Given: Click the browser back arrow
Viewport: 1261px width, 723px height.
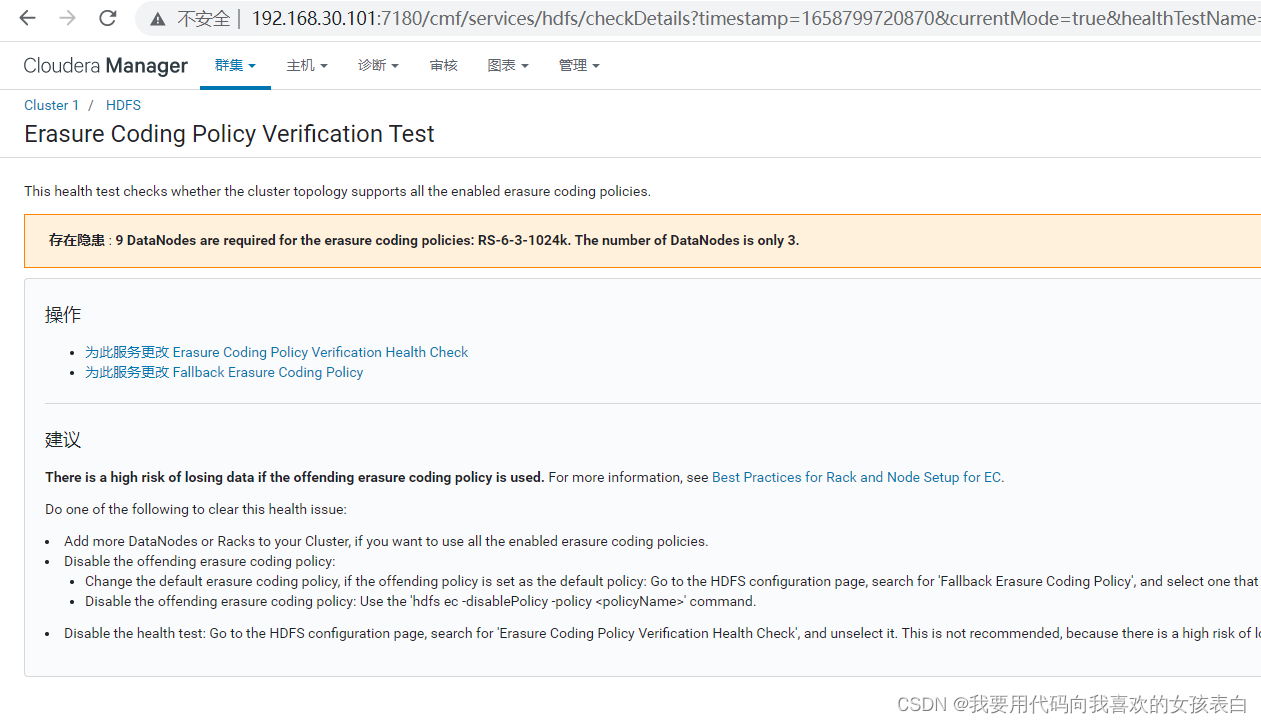Looking at the screenshot, I should click(28, 18).
